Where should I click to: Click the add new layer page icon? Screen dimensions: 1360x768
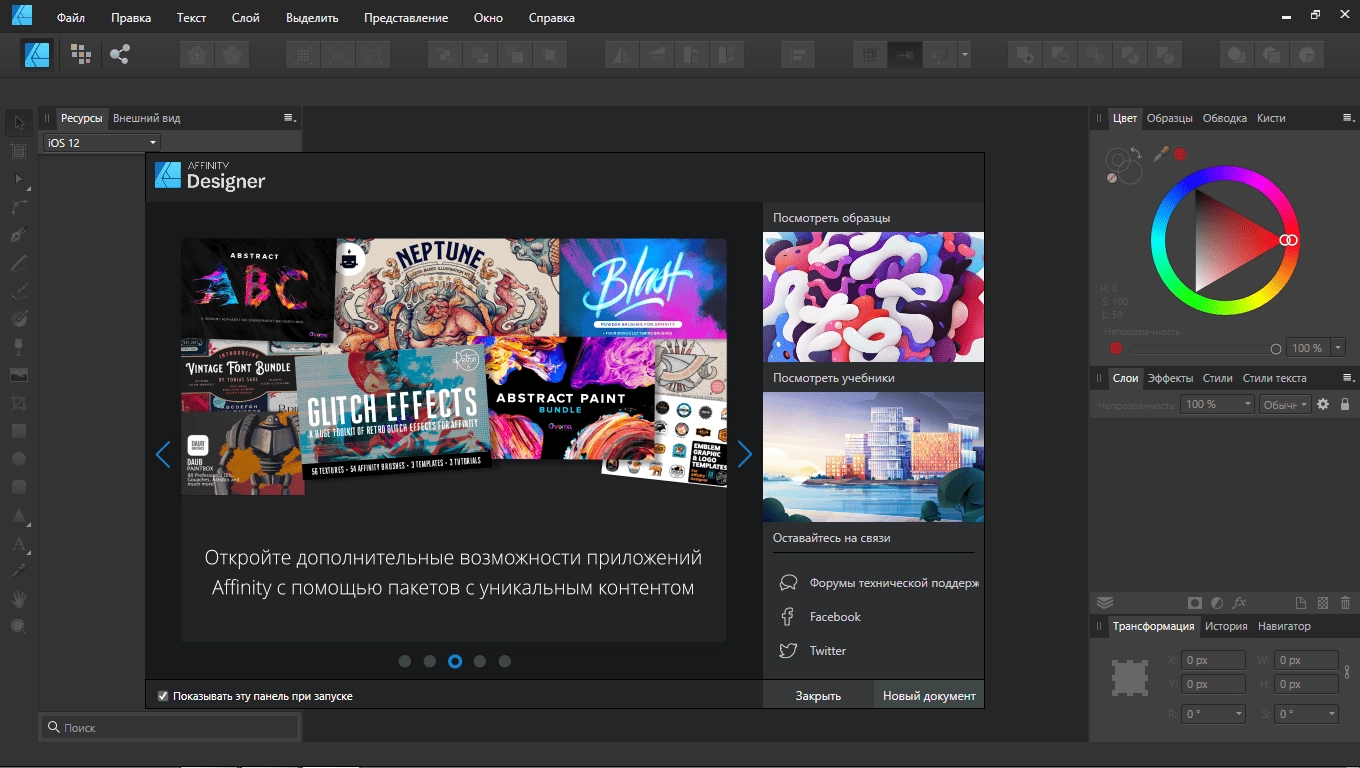tap(1301, 603)
